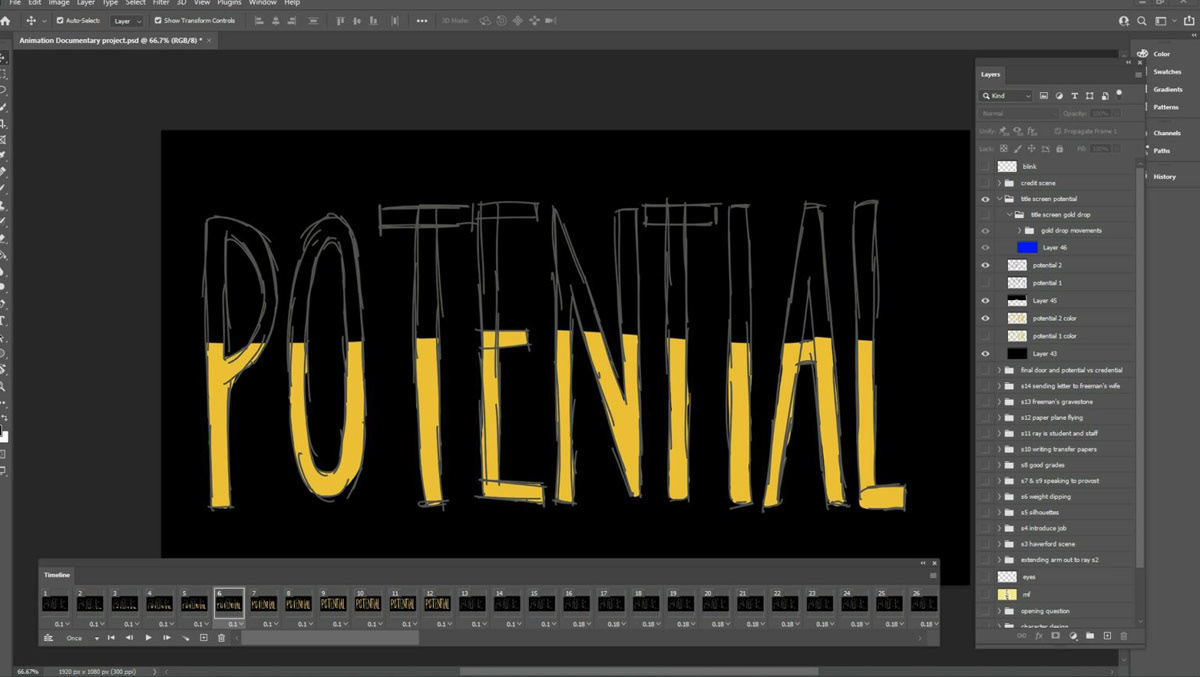Expand s5 silhouettes group
The width and height of the screenshot is (1200, 677).
999,512
